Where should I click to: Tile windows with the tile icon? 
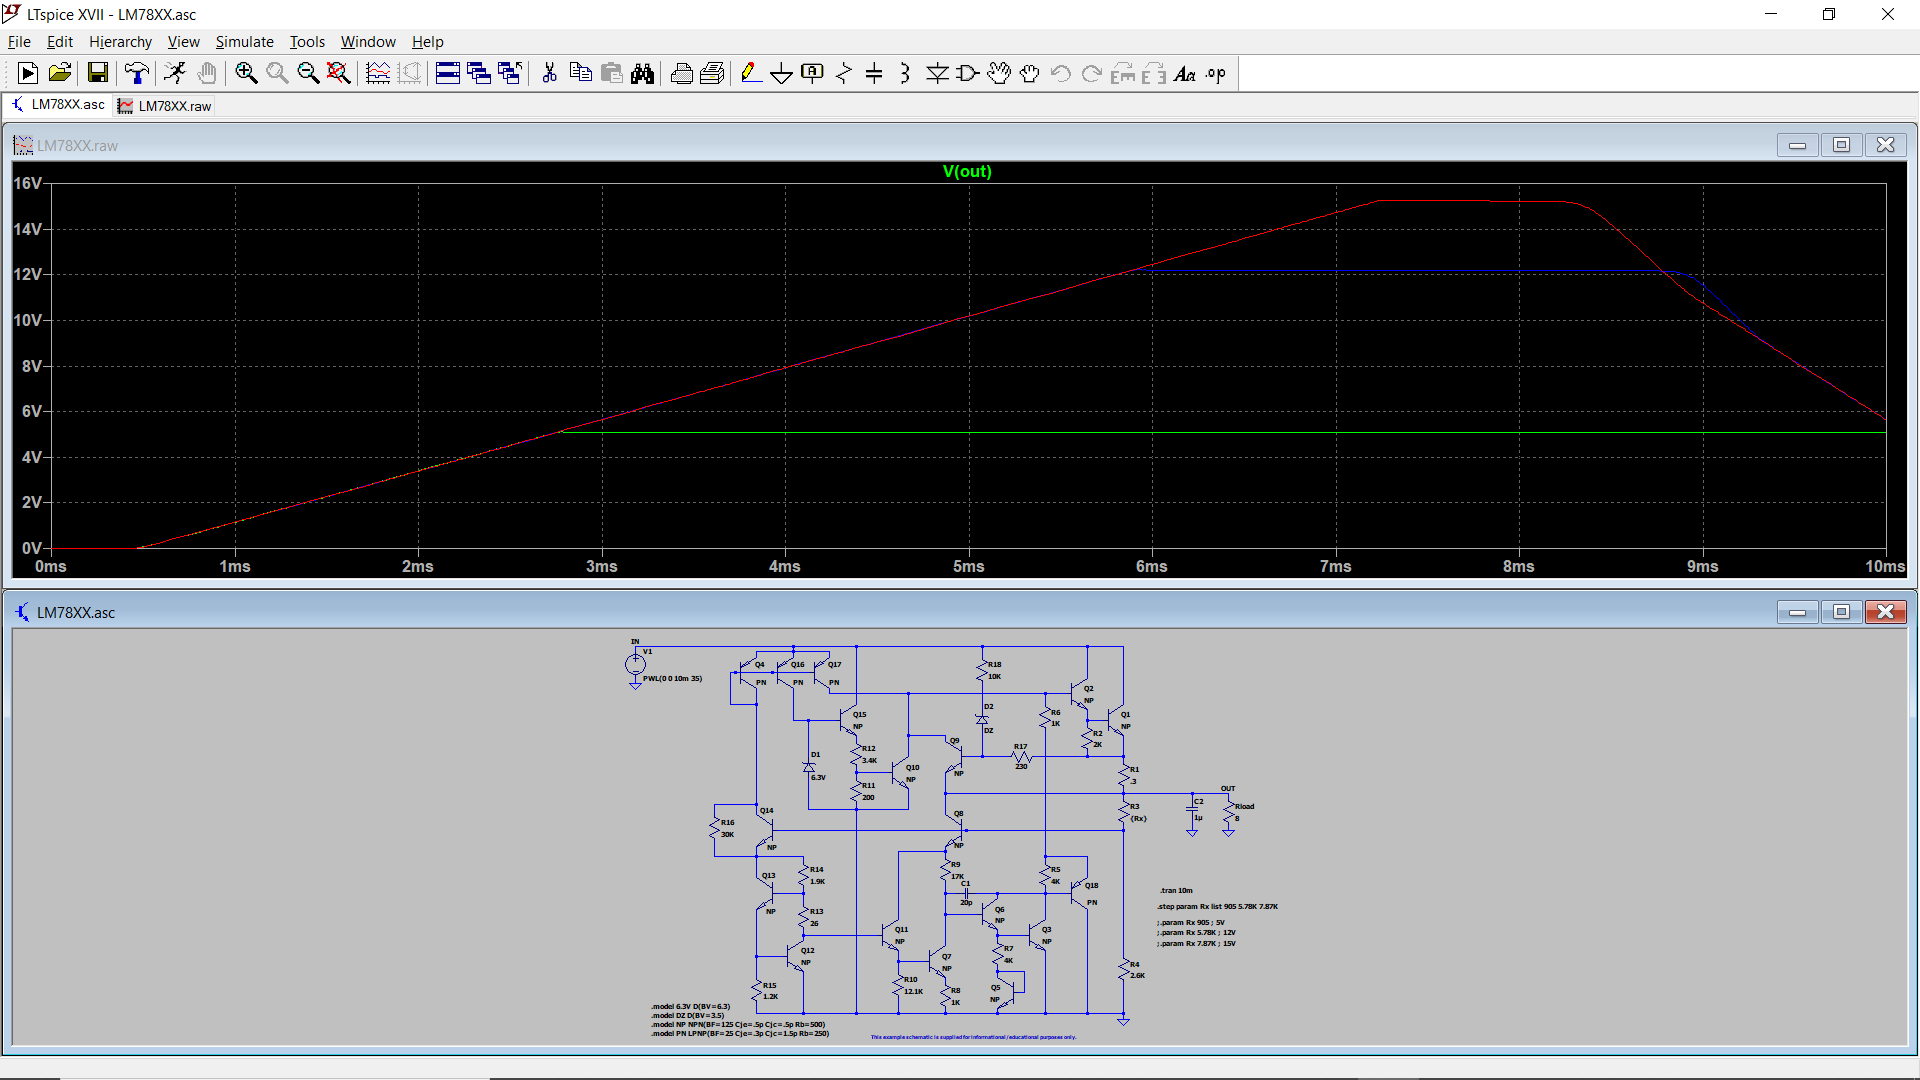(x=448, y=73)
